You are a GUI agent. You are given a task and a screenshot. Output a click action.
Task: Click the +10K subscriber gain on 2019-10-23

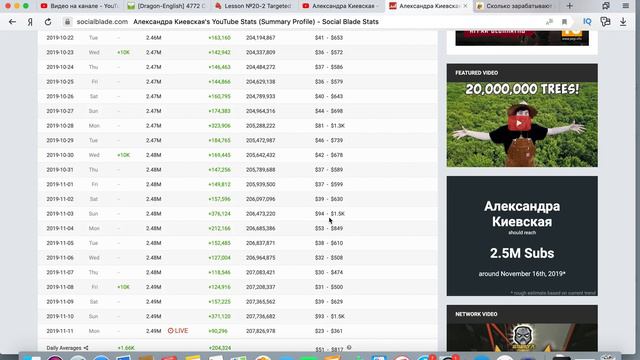click(x=123, y=52)
